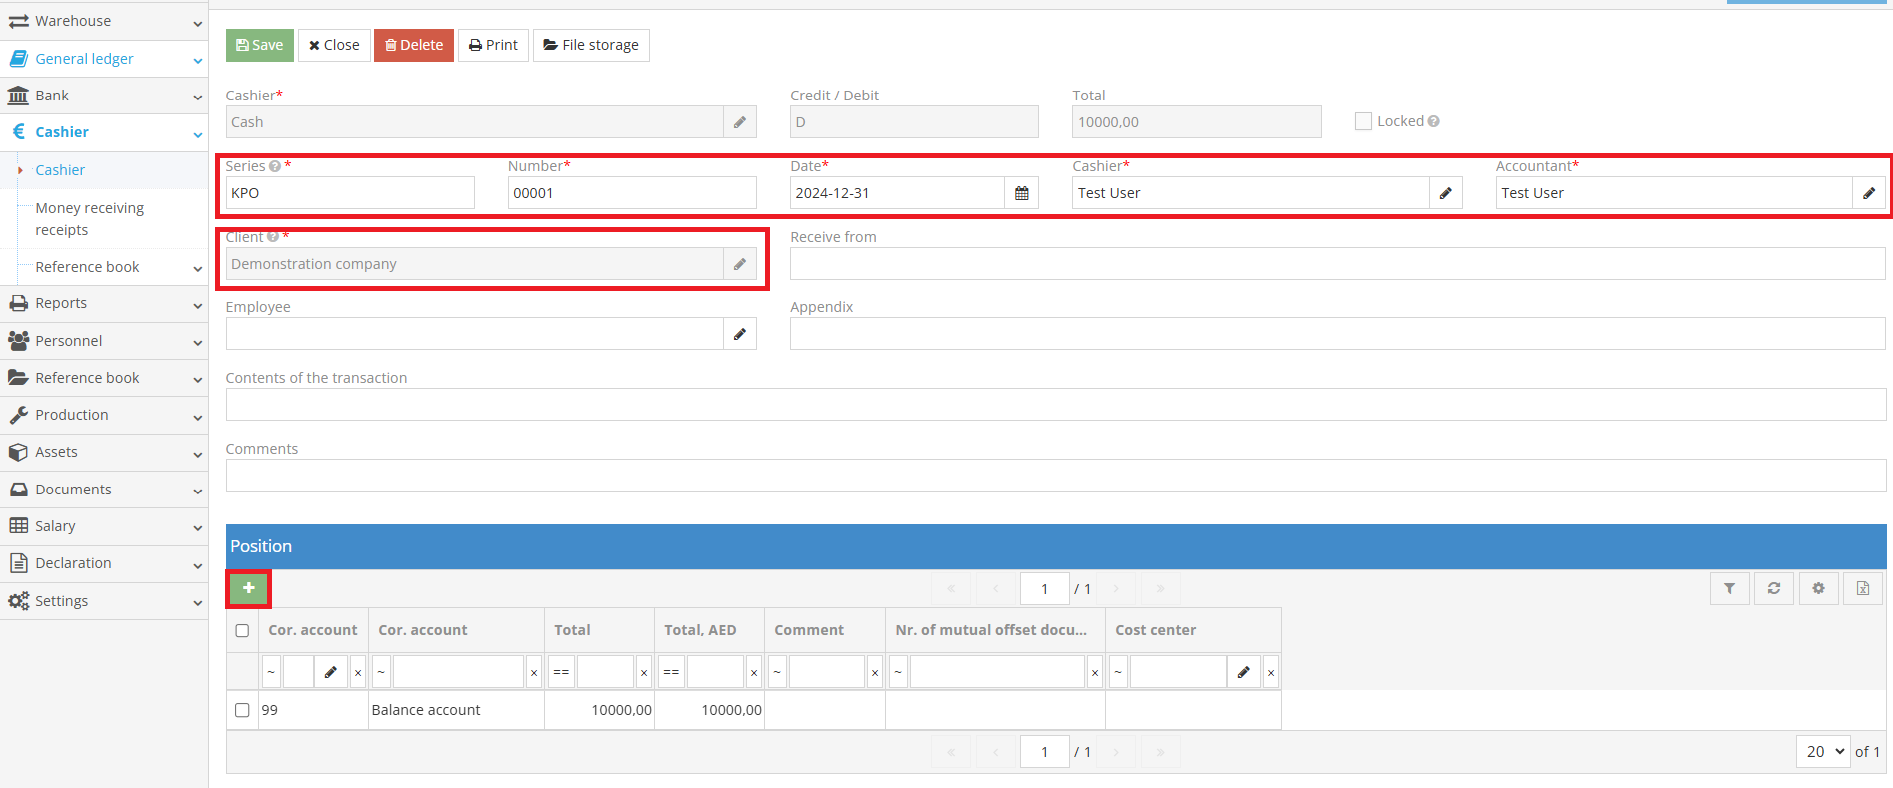Open Money receiving receipts in sidebar
The width and height of the screenshot is (1893, 788).
pyautogui.click(x=90, y=219)
